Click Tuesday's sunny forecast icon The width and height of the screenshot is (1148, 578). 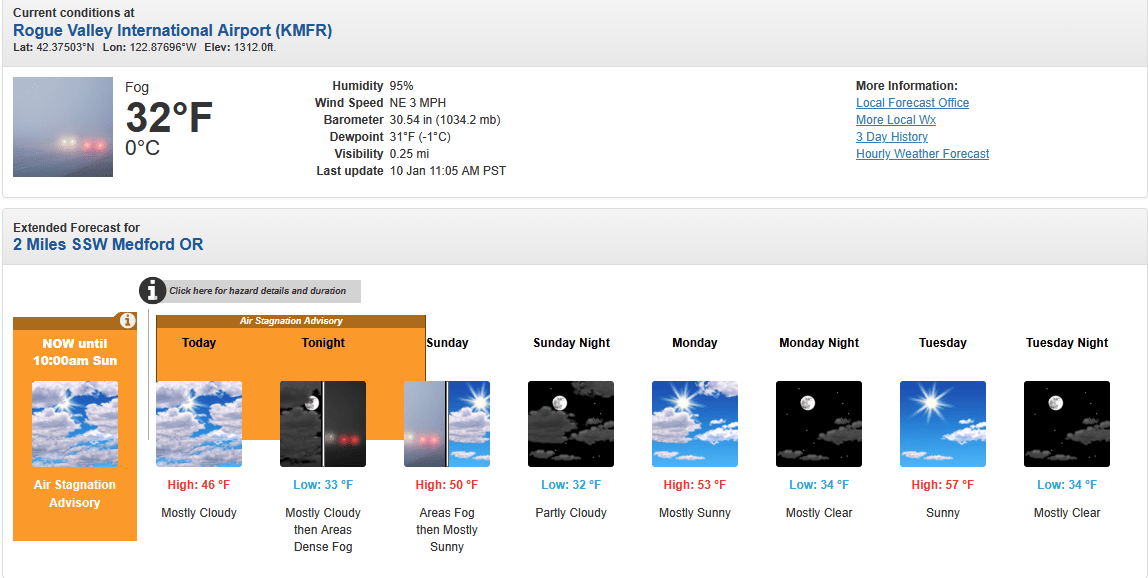click(943, 423)
